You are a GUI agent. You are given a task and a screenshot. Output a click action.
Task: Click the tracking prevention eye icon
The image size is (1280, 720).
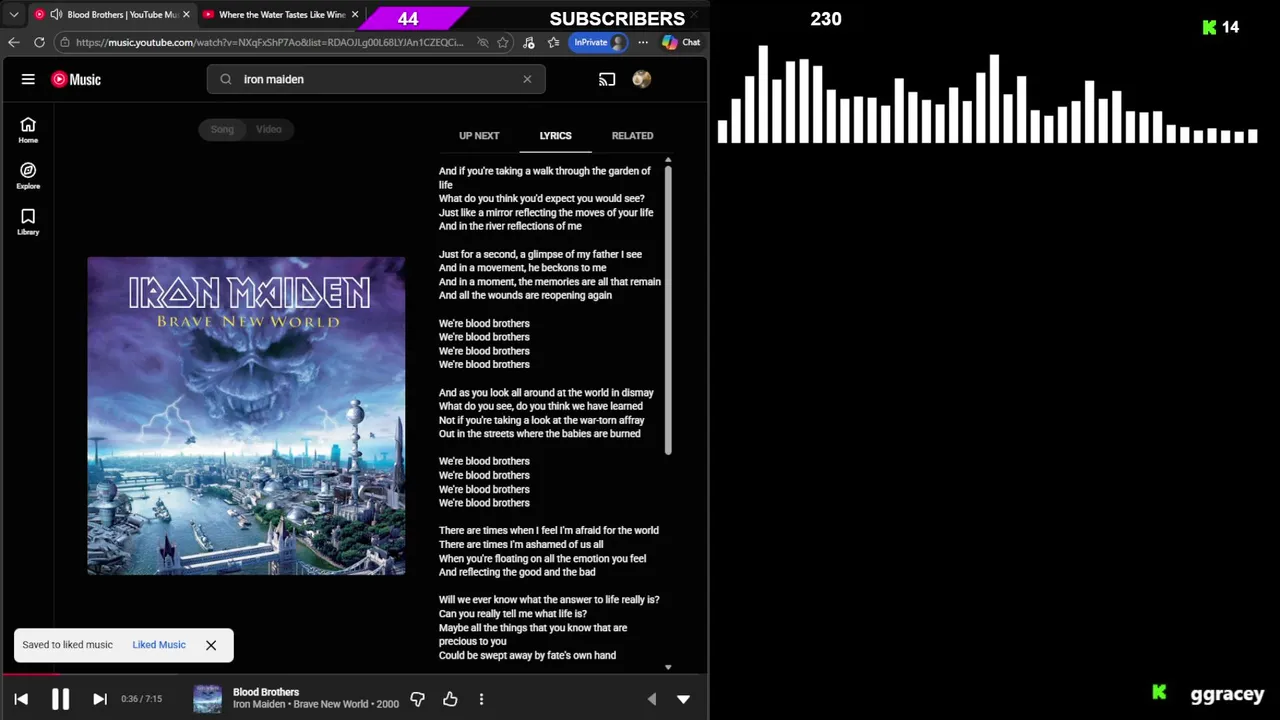(x=482, y=42)
